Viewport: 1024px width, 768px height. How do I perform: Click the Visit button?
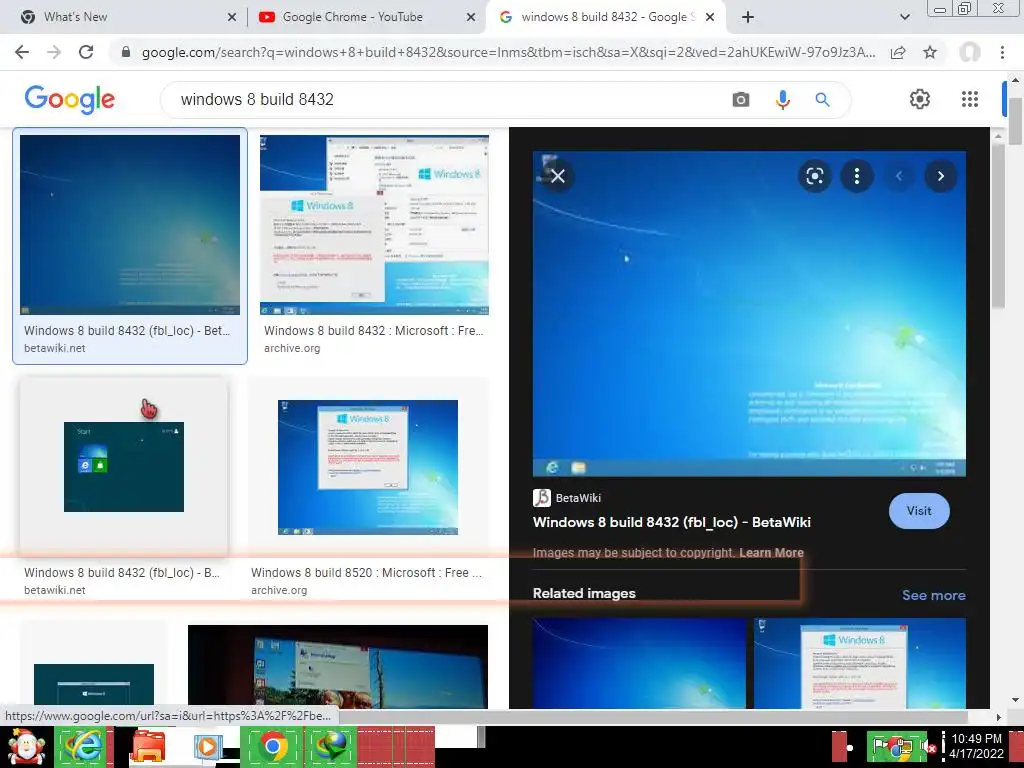[x=919, y=511]
